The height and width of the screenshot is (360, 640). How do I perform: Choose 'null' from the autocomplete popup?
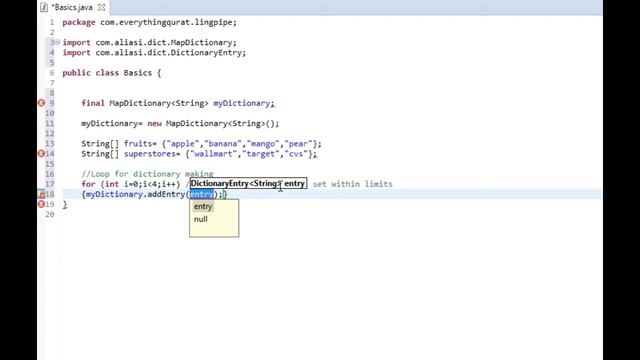pos(201,219)
